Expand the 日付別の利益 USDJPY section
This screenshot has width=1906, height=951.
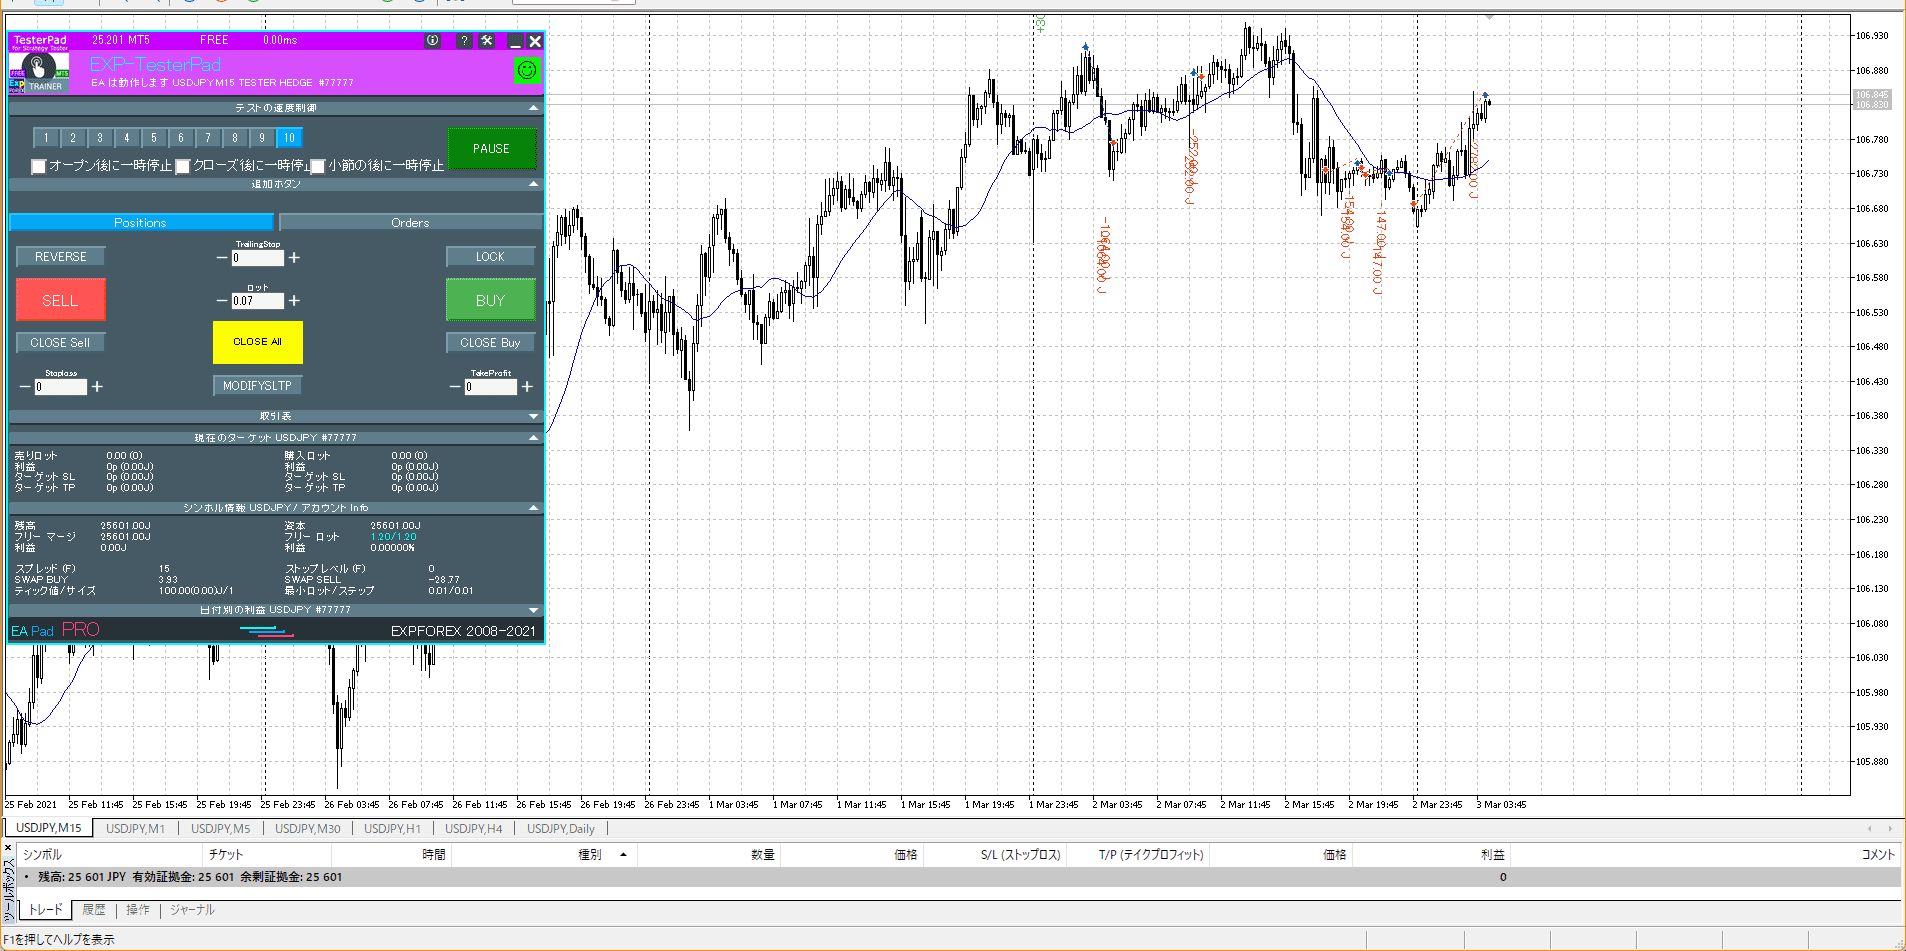[533, 610]
